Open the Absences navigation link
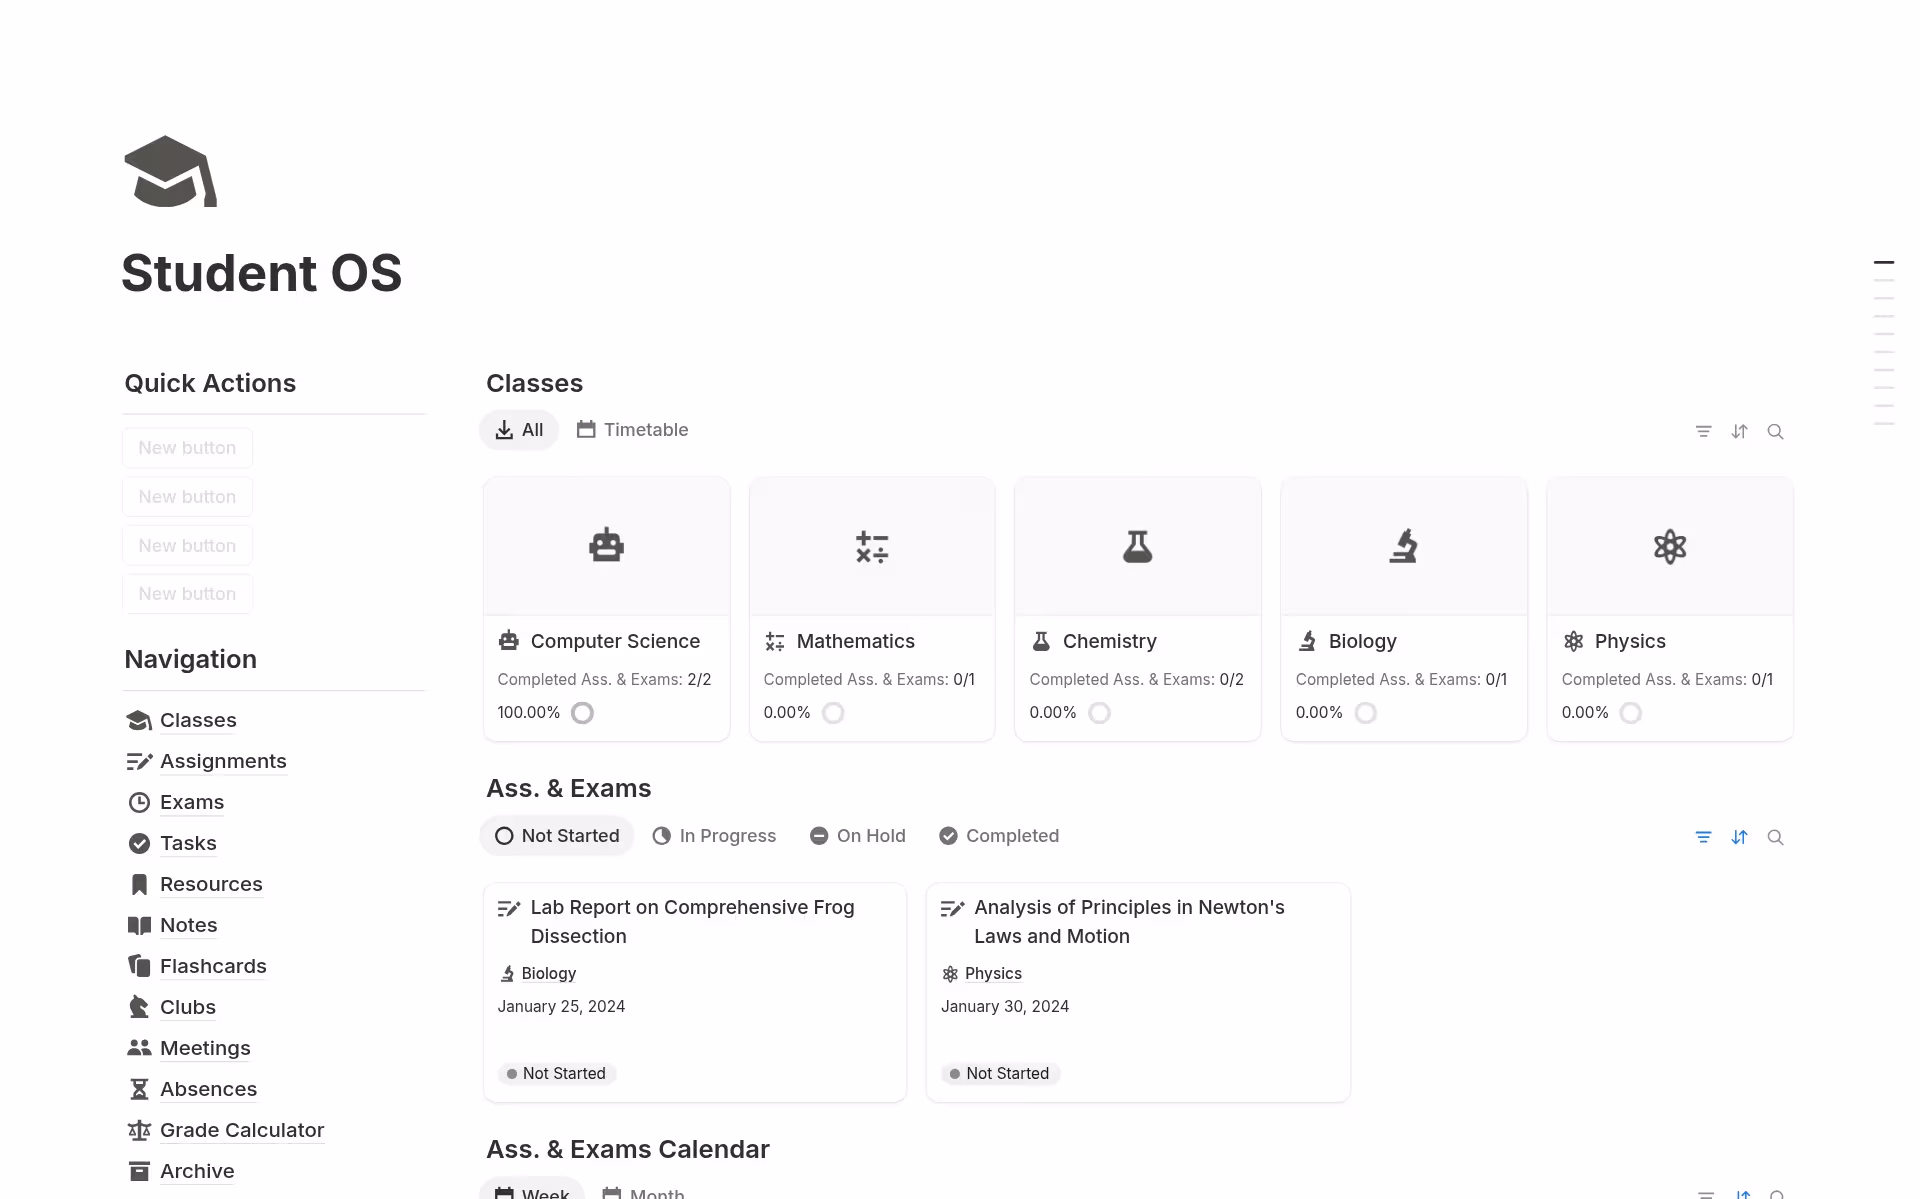Viewport: 1920px width, 1199px height. pos(208,1089)
